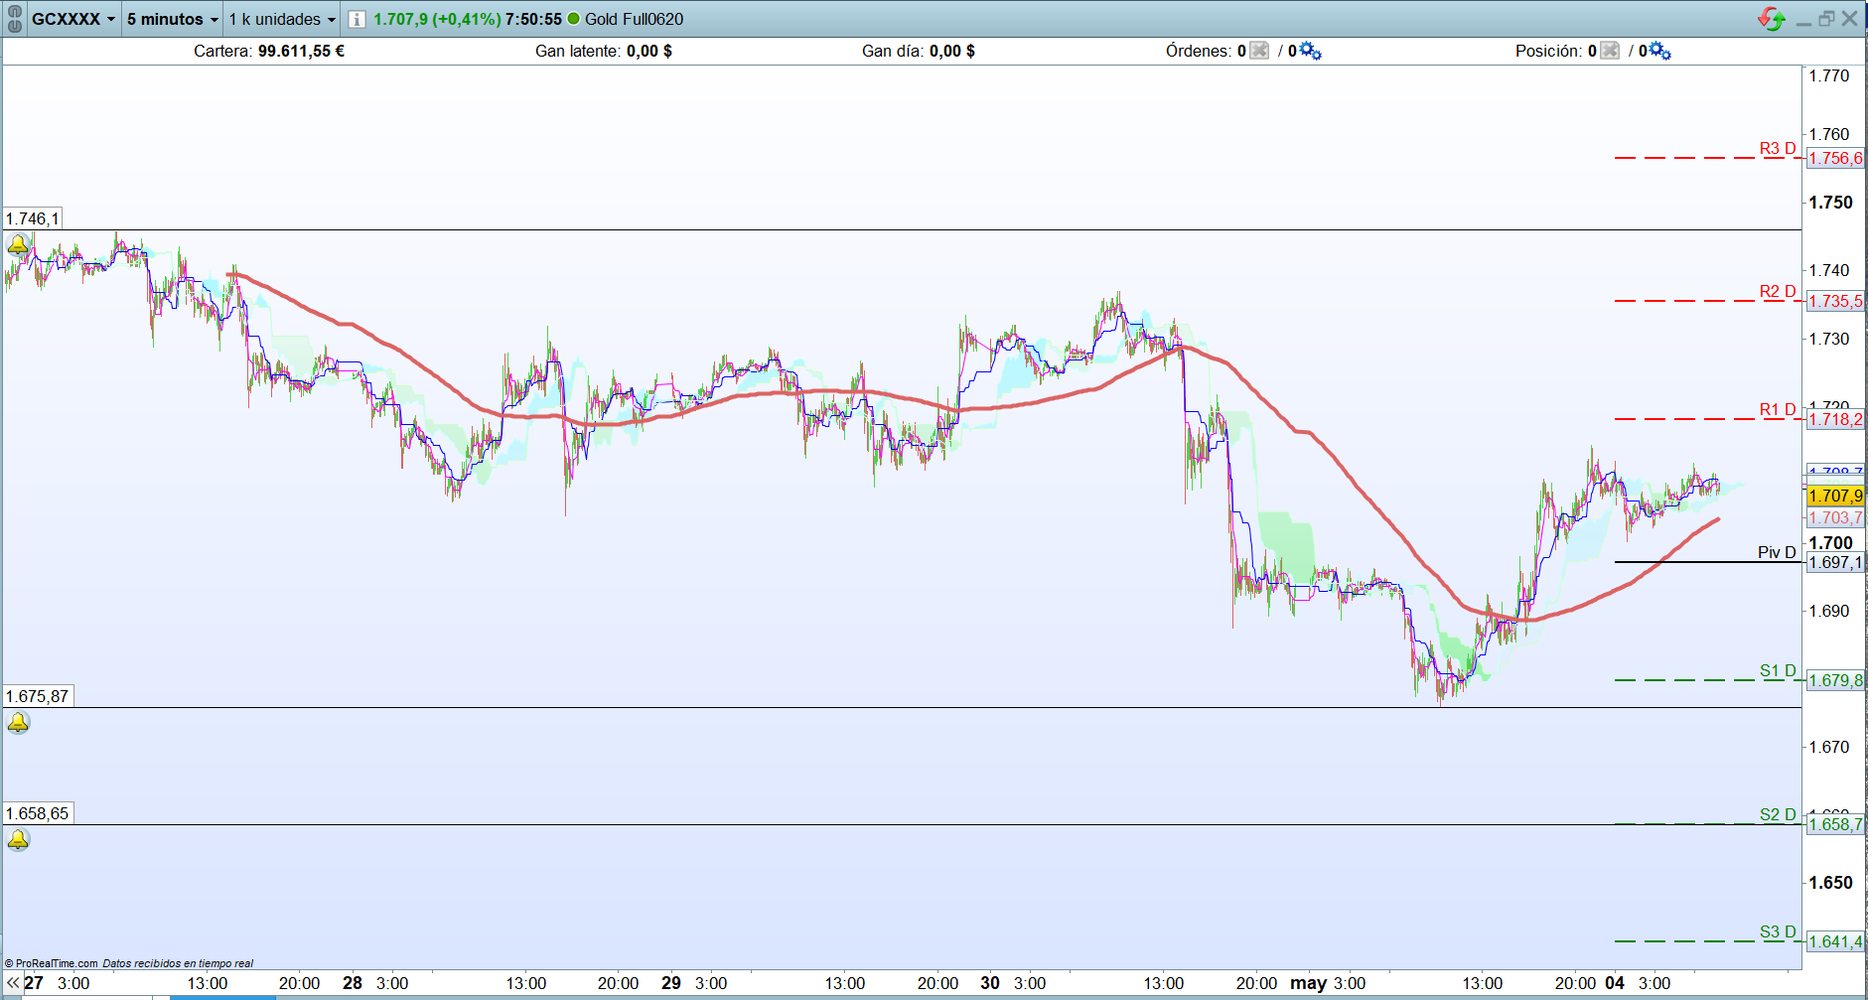Restore the chart window size

(x=1826, y=19)
